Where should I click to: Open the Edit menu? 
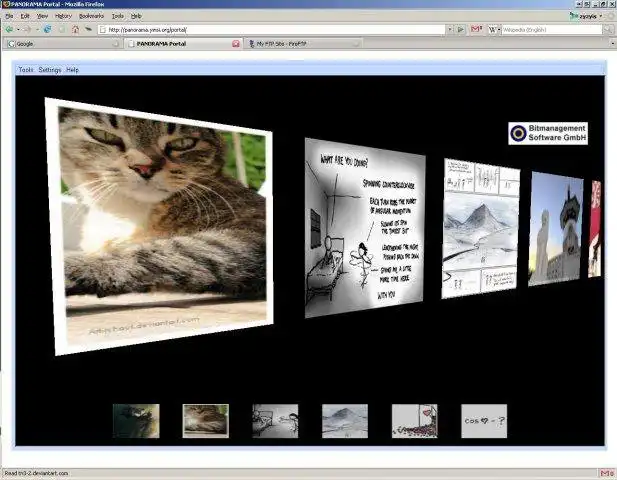click(x=25, y=16)
